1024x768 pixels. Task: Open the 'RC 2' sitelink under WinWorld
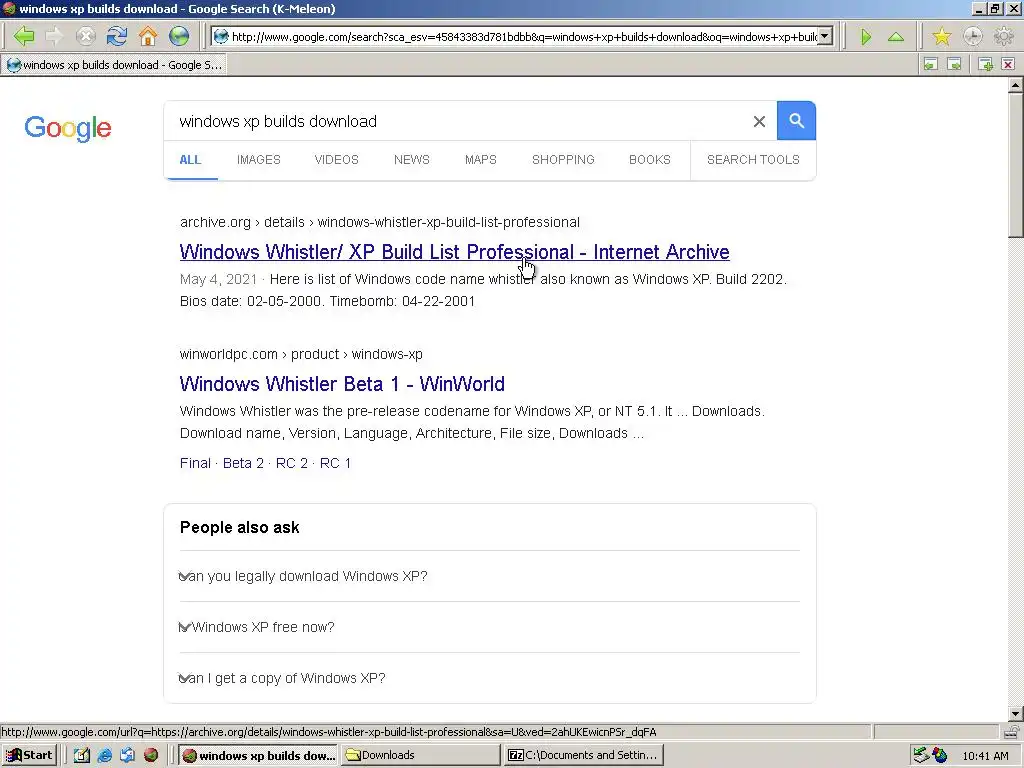pos(291,463)
